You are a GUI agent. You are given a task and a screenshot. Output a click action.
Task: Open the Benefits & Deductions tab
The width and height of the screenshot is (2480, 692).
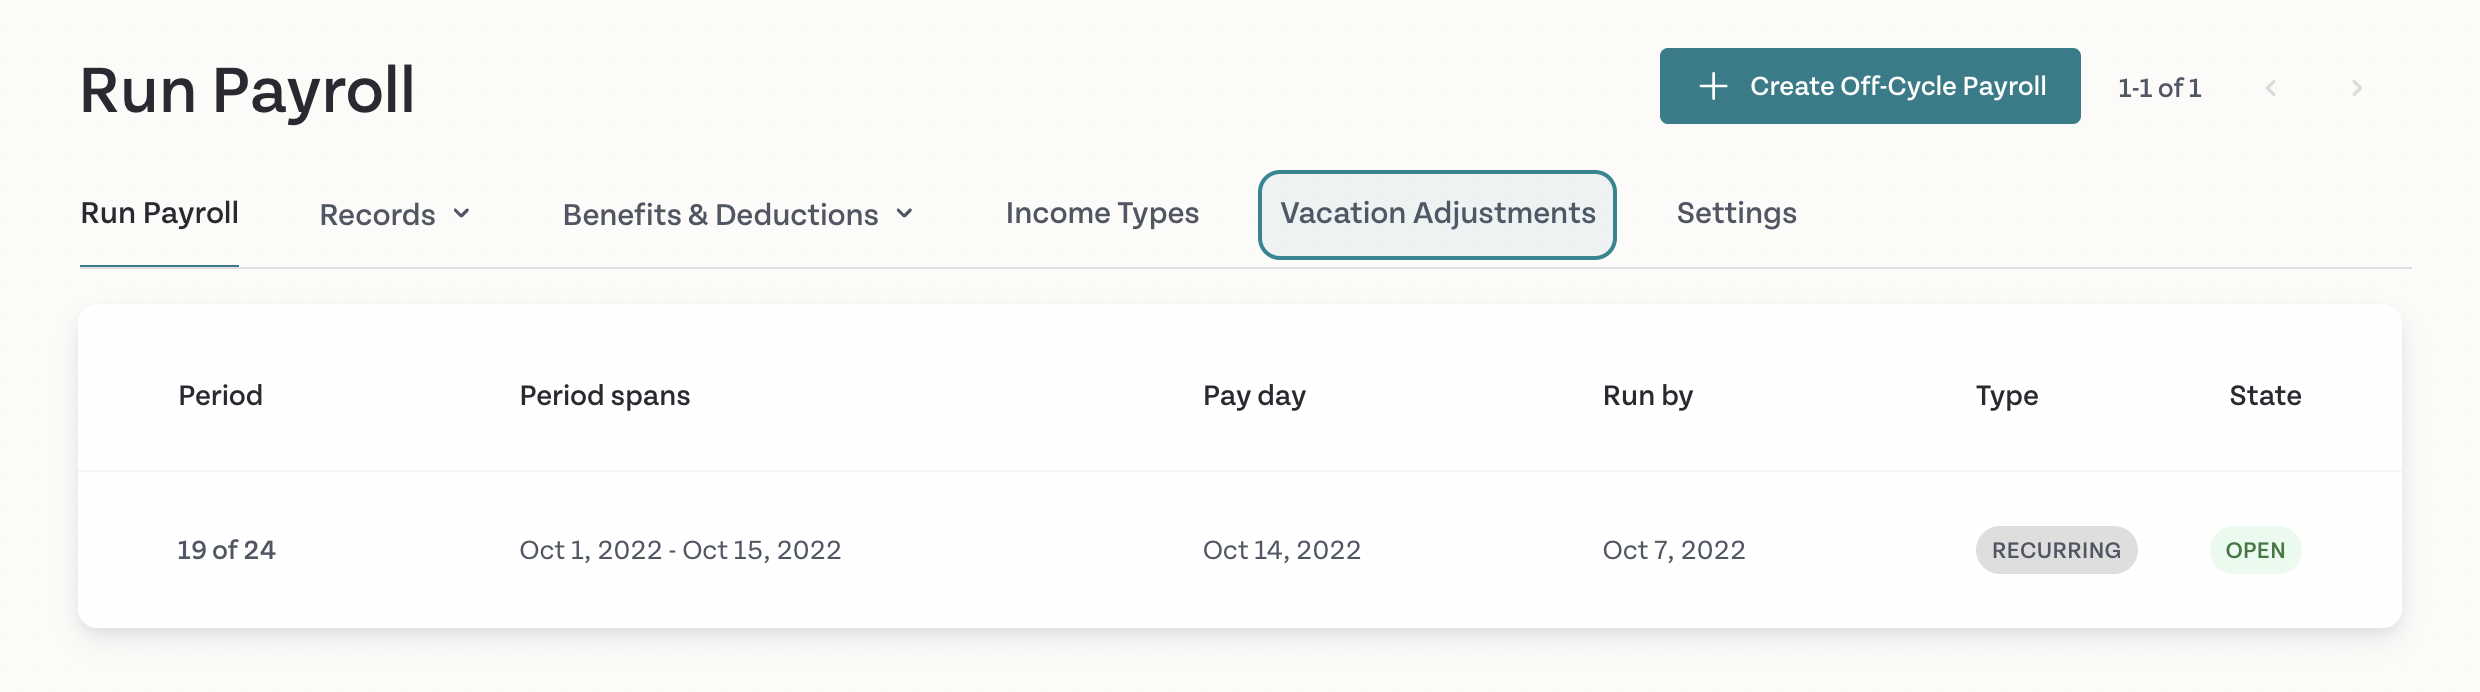tap(738, 214)
